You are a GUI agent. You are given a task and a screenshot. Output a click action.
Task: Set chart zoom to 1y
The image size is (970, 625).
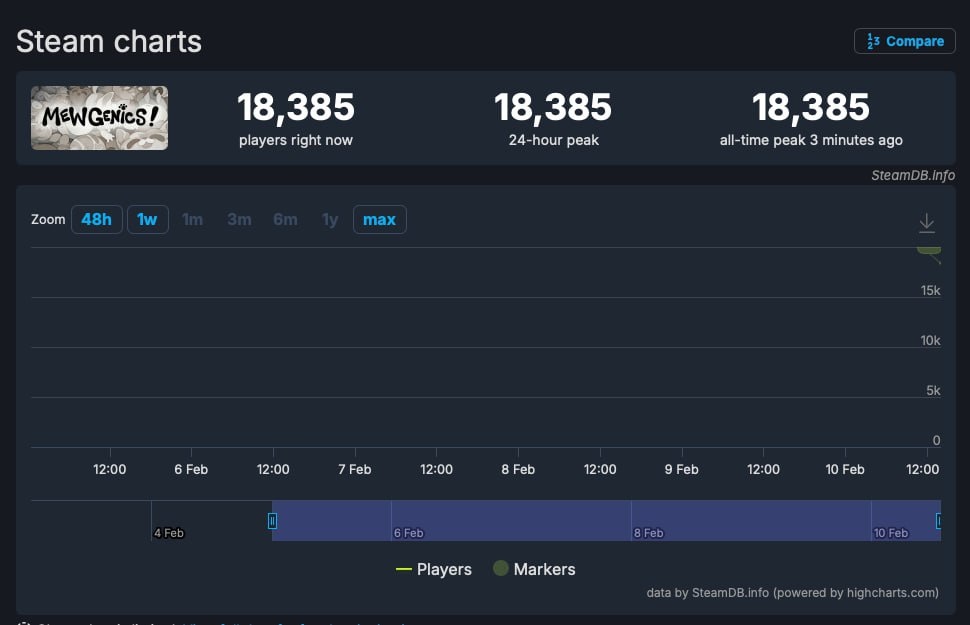(x=330, y=219)
